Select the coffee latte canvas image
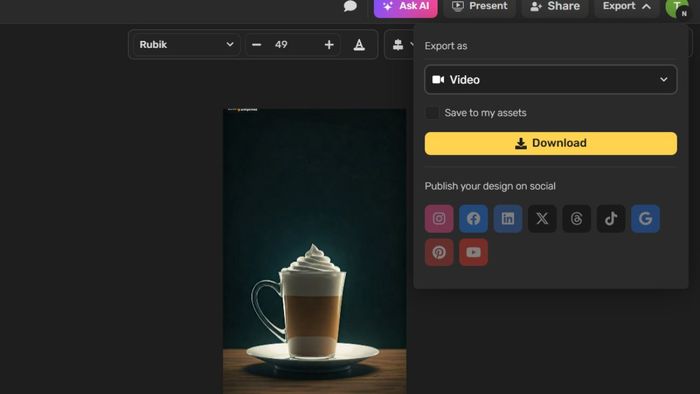 (314, 251)
